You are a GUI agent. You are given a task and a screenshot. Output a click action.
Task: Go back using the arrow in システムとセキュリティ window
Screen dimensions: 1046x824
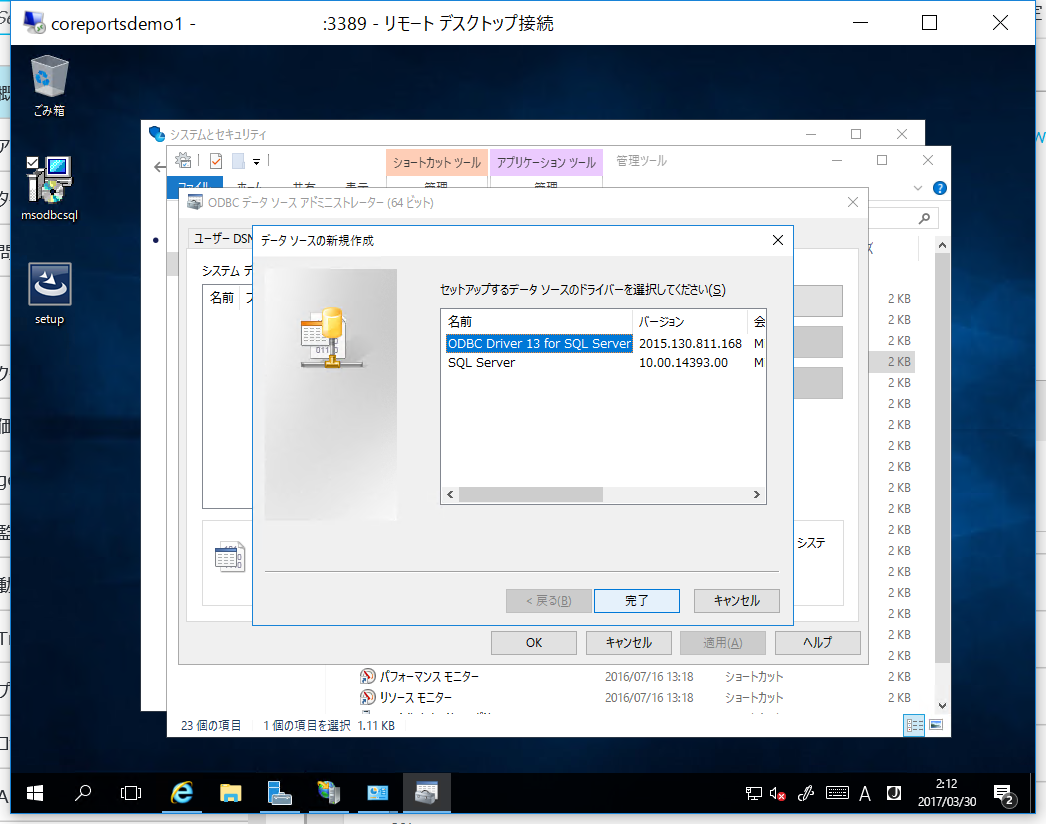point(159,167)
